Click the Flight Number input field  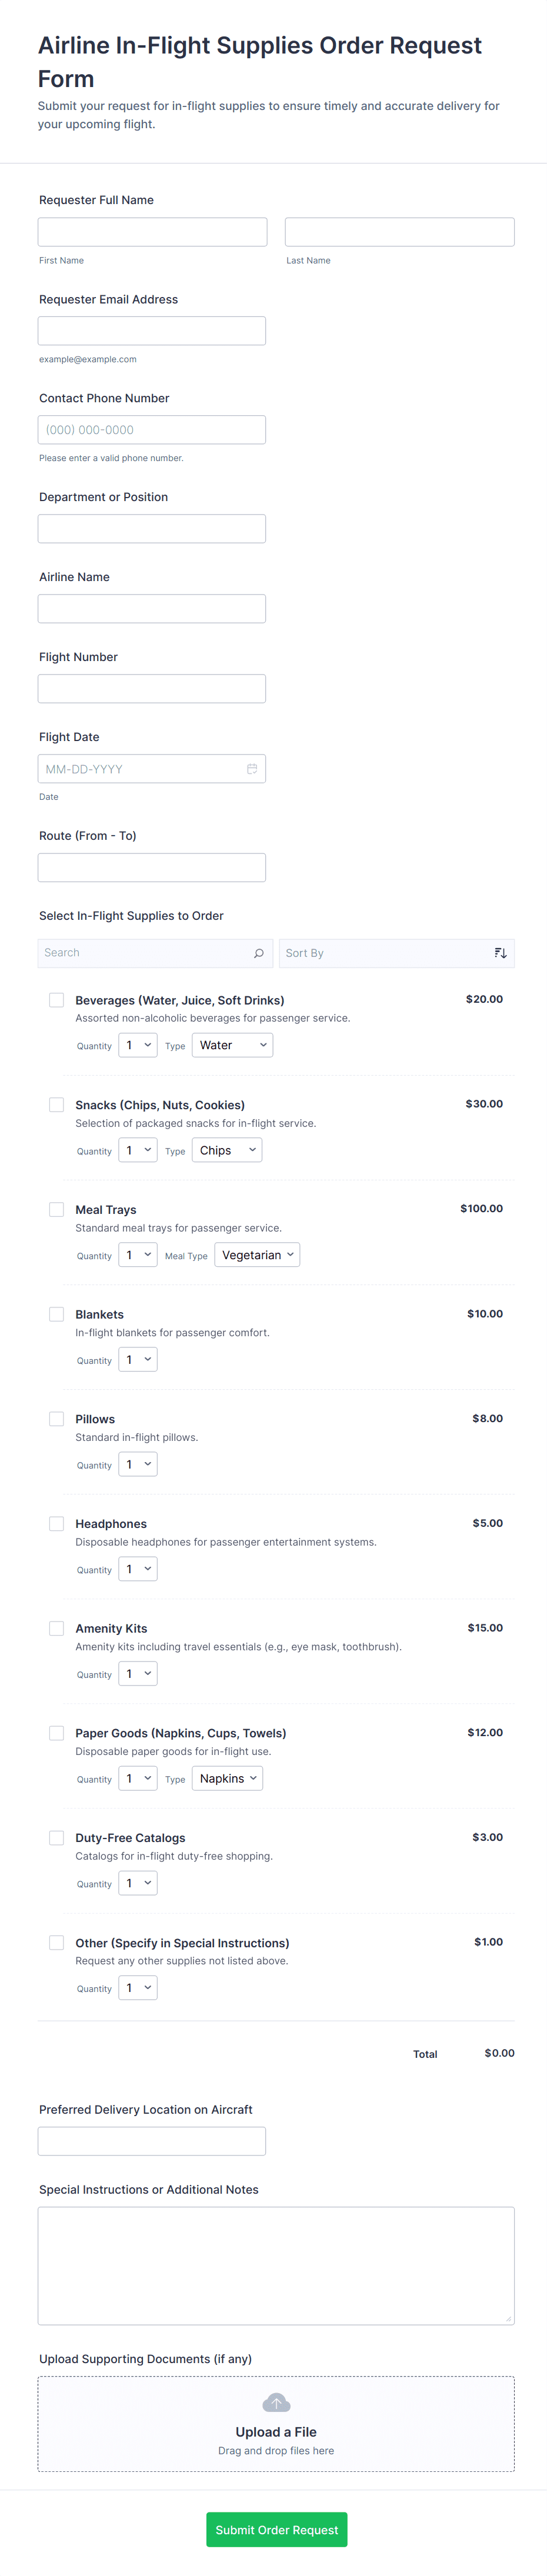point(152,689)
